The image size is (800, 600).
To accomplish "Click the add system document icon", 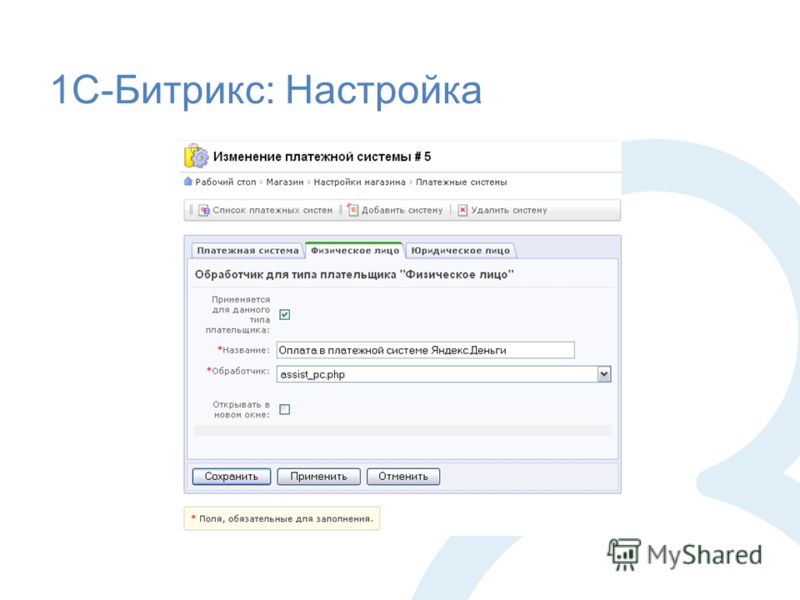I will pos(353,210).
